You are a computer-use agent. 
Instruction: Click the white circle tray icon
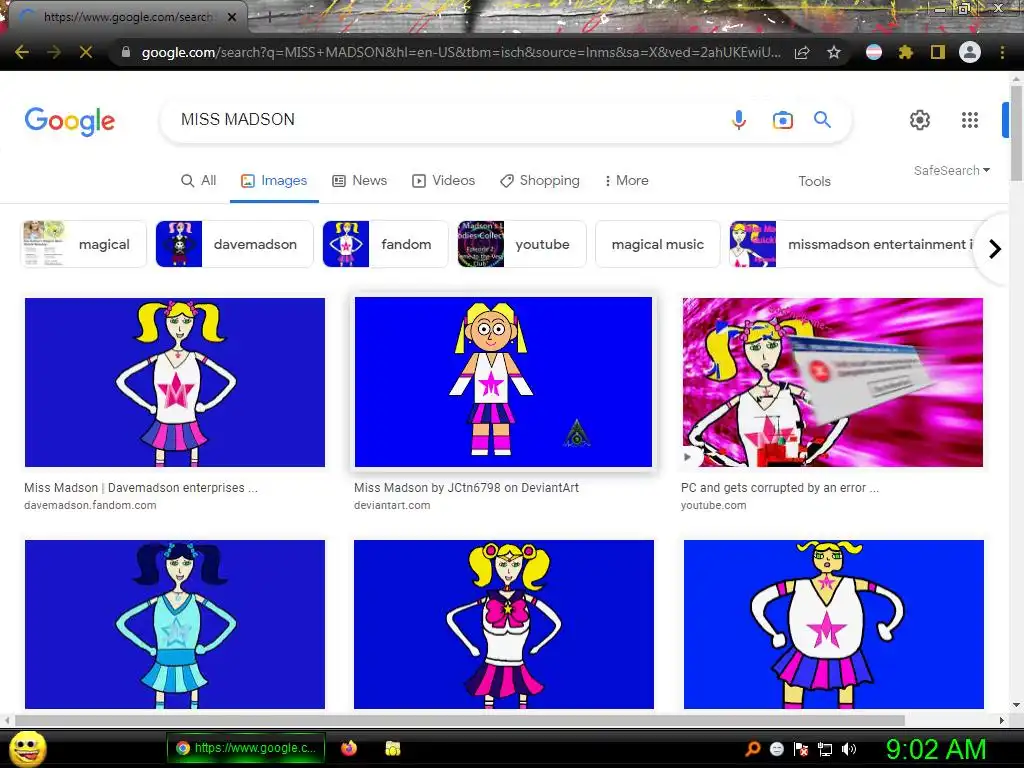click(776, 749)
